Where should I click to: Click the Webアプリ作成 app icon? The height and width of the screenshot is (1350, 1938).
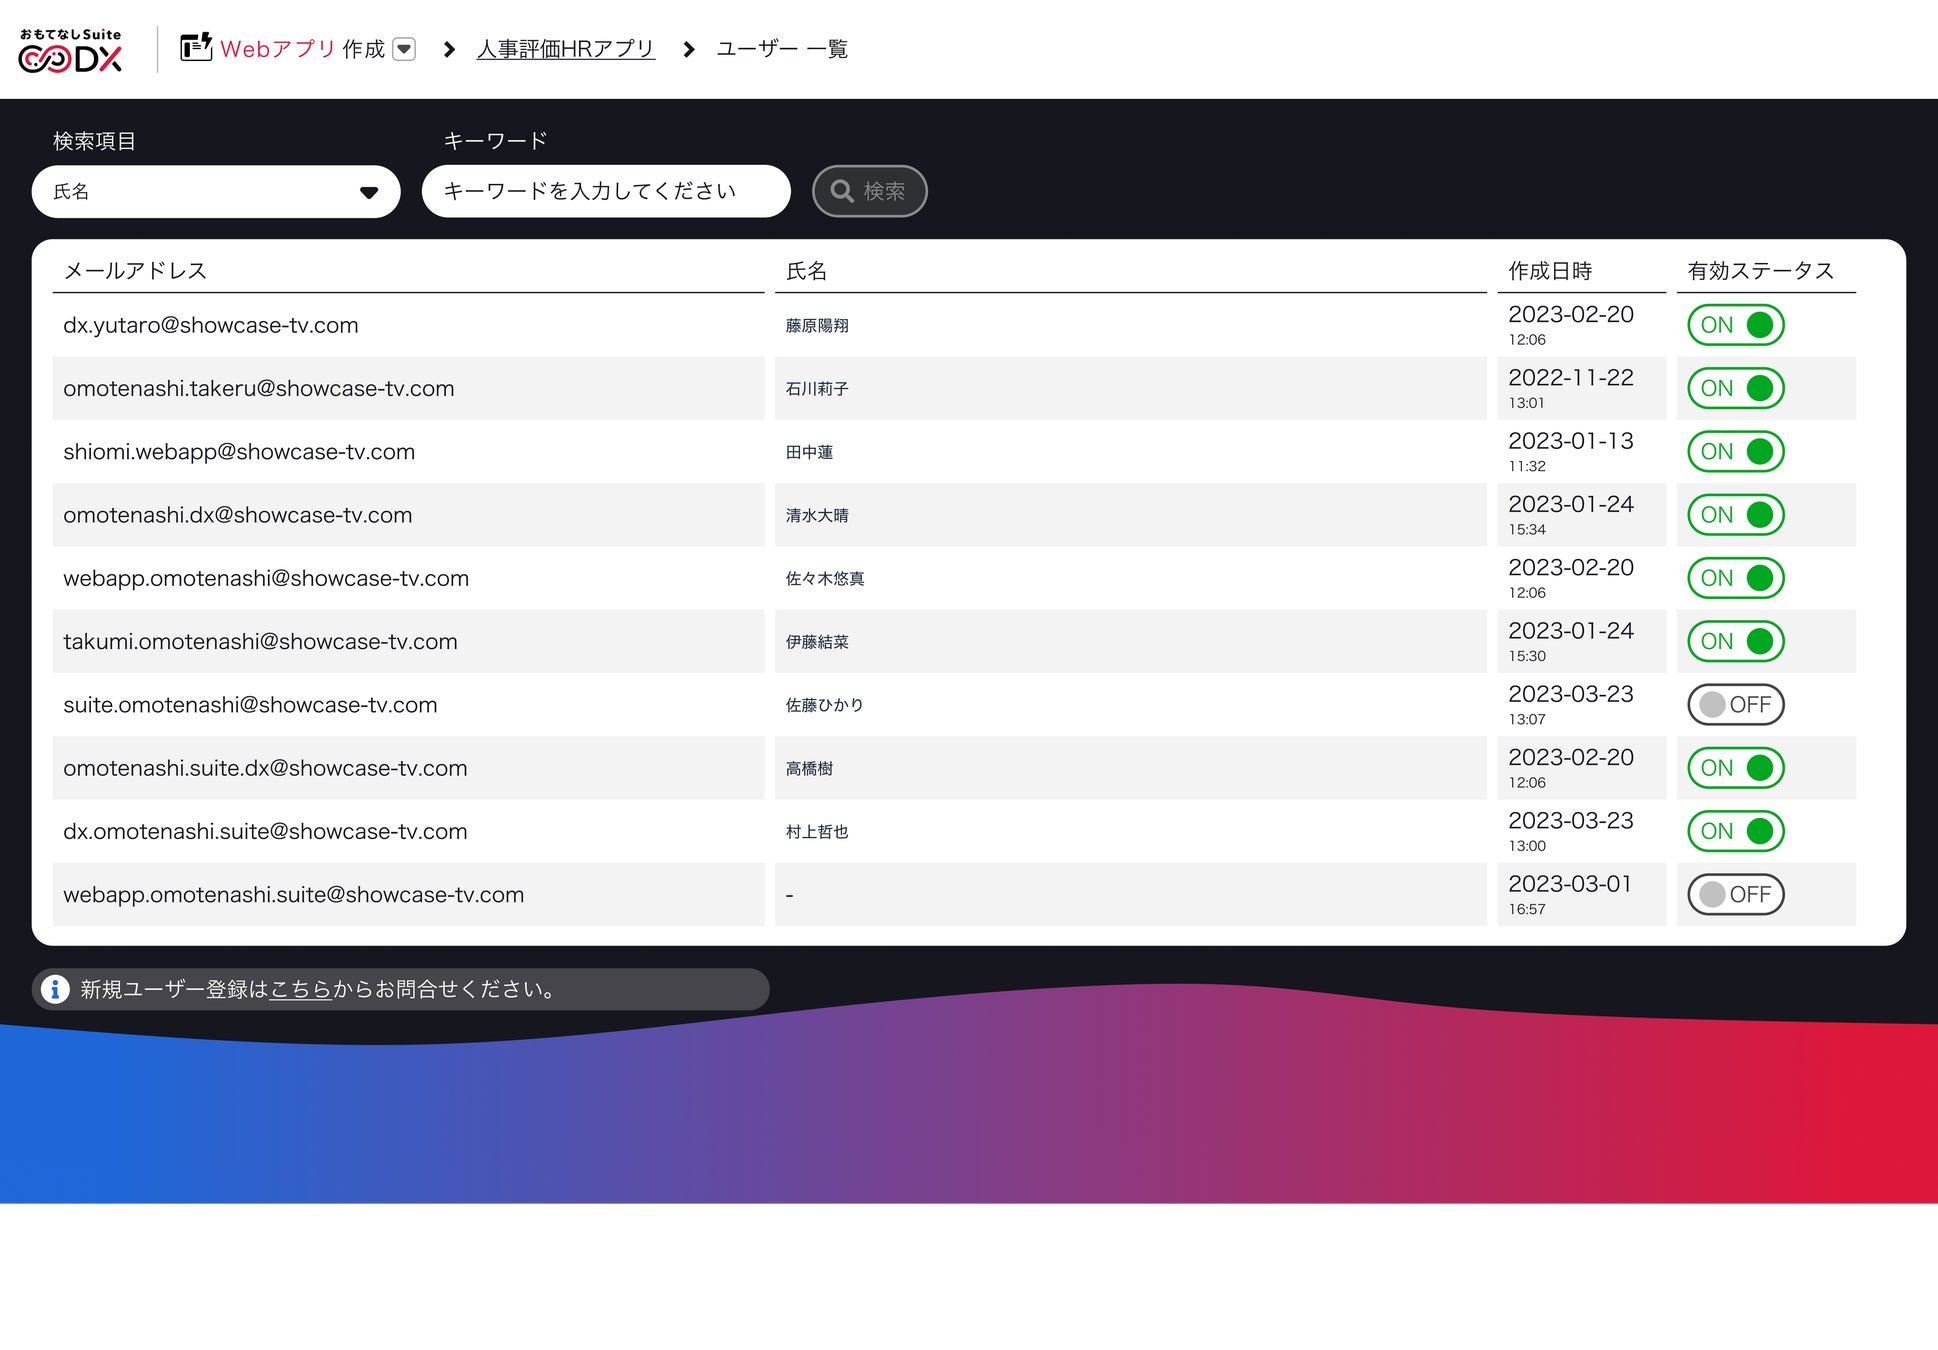(x=196, y=47)
